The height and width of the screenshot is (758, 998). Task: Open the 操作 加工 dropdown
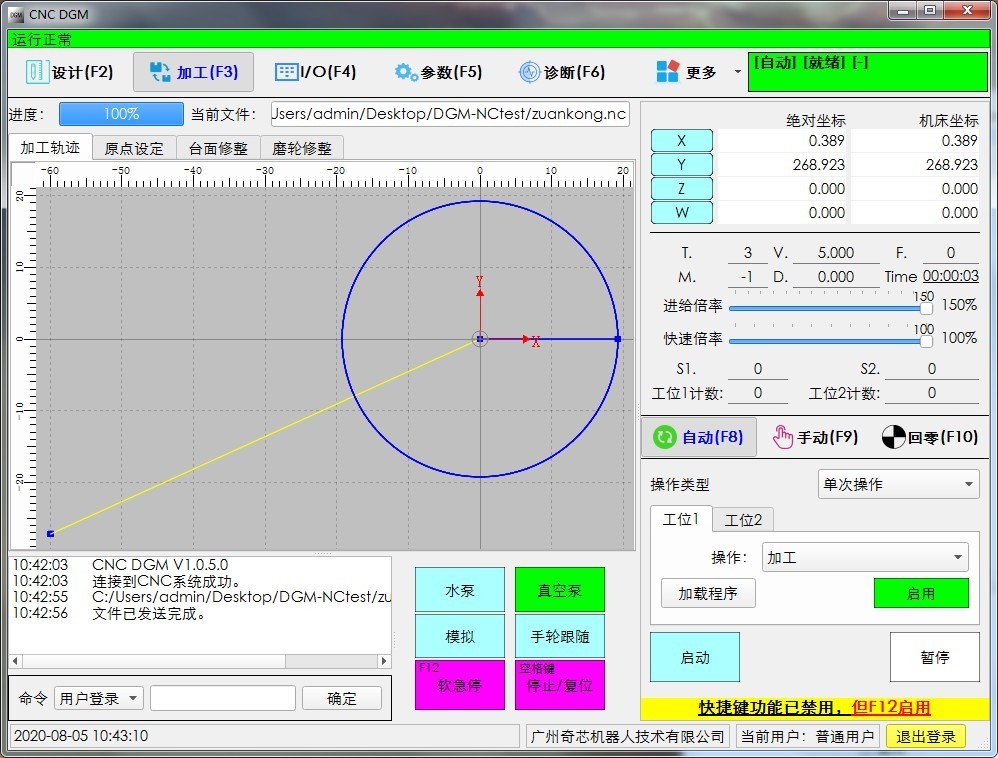coord(864,557)
